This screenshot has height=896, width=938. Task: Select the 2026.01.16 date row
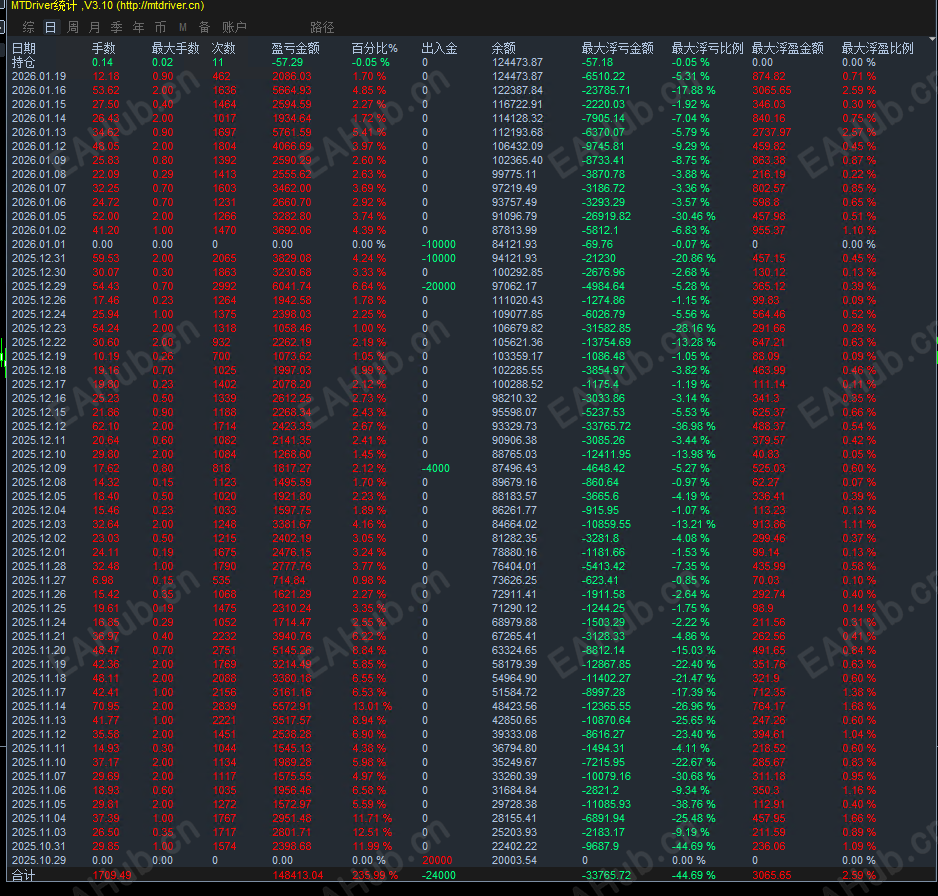coord(39,90)
